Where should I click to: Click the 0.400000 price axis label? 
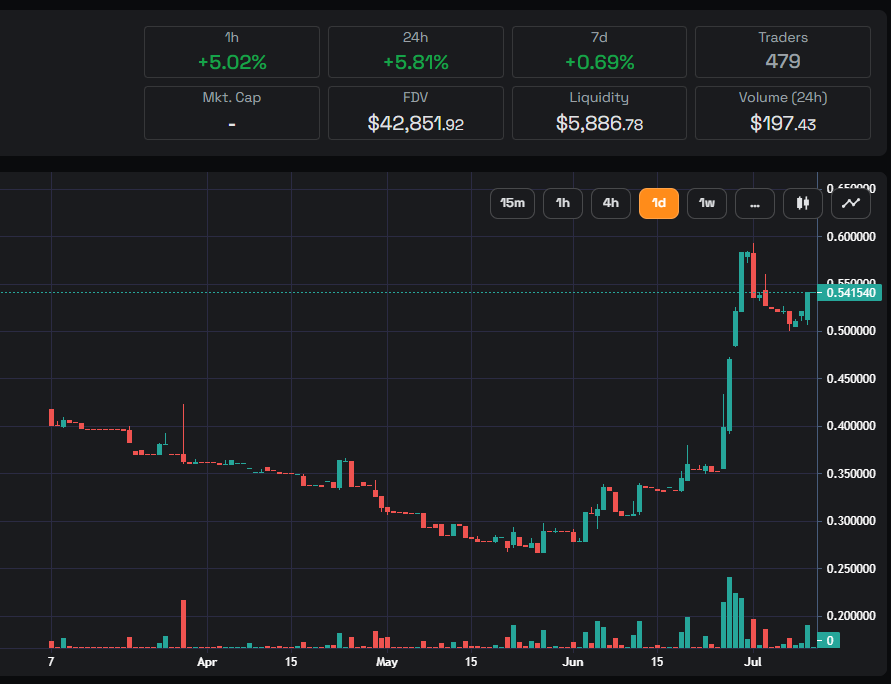point(851,426)
